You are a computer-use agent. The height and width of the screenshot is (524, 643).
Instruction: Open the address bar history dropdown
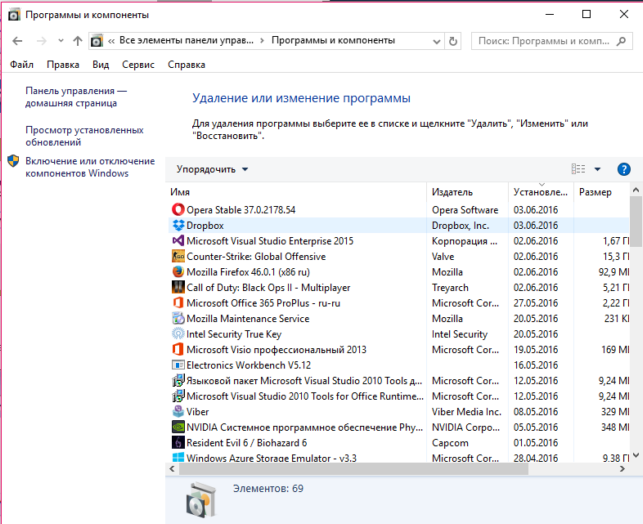(437, 41)
